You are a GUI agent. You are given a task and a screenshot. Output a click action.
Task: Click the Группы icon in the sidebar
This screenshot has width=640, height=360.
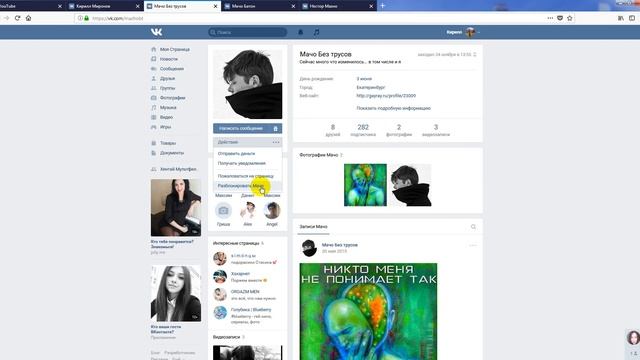tap(153, 88)
